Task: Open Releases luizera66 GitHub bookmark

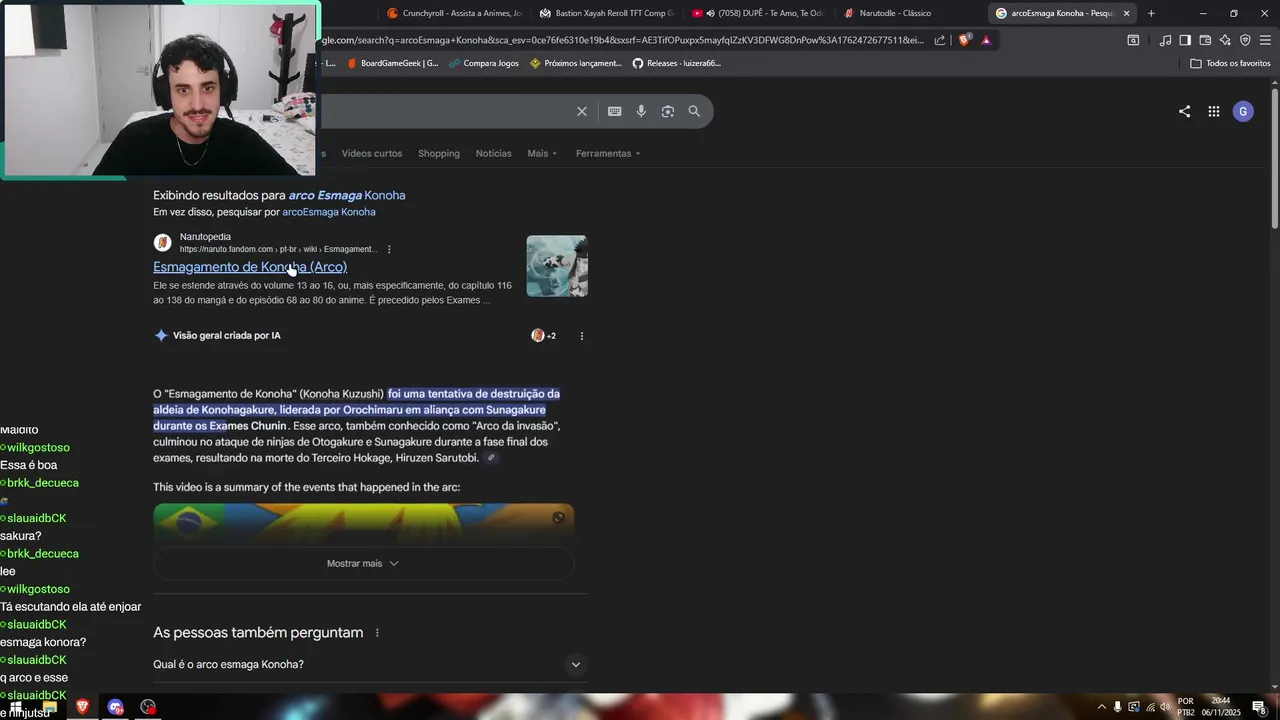Action: (676, 63)
